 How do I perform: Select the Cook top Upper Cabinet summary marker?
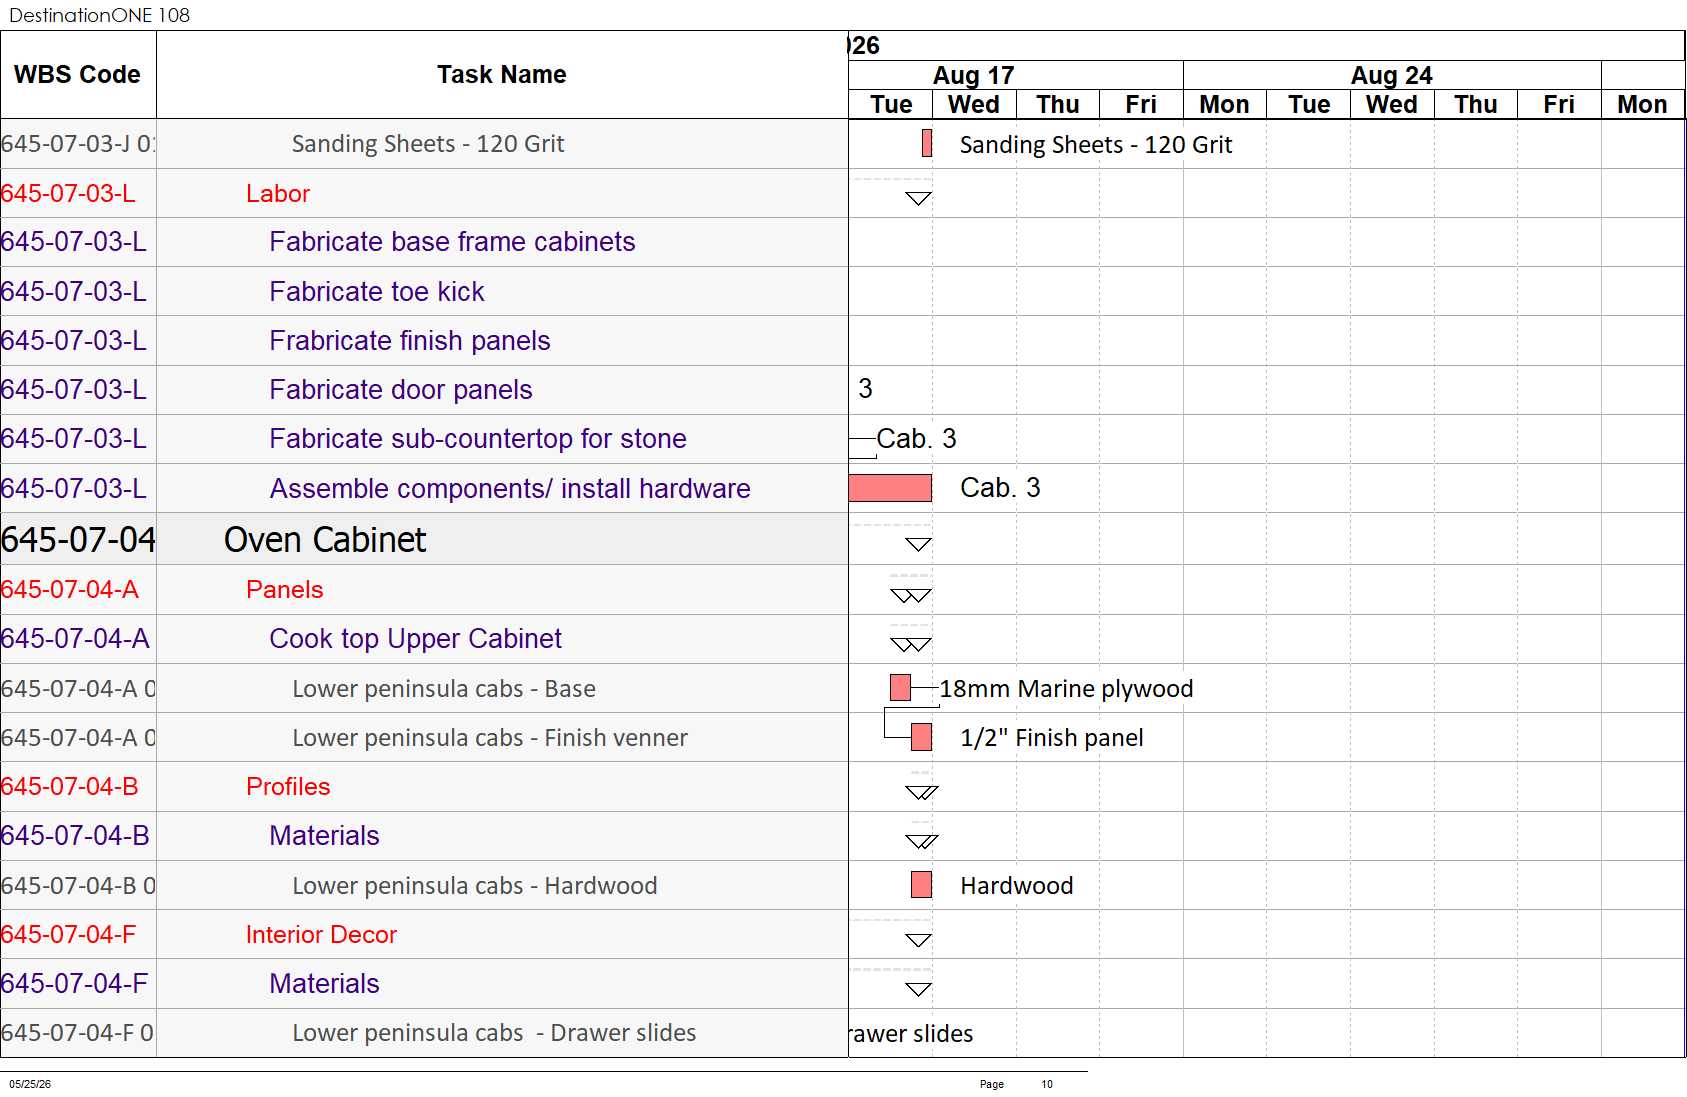[911, 644]
